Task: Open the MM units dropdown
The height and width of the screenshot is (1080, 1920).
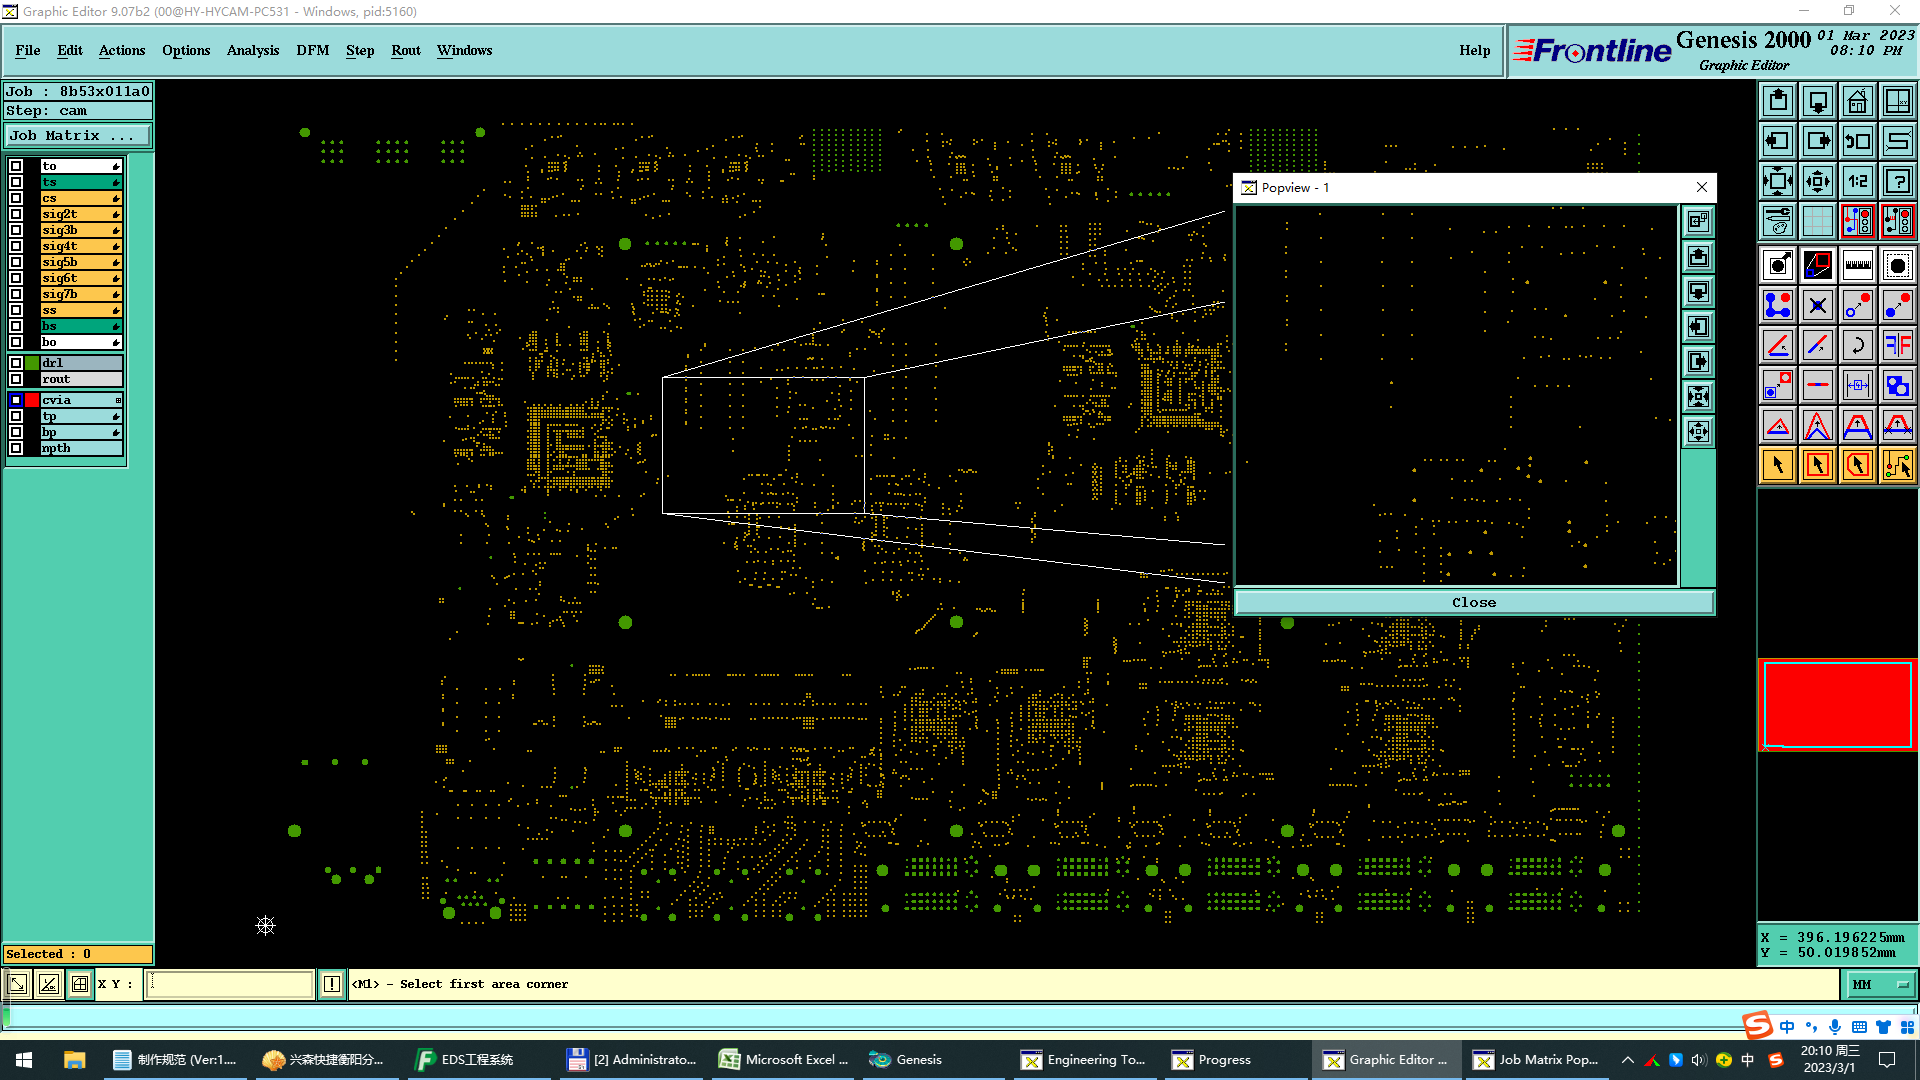Action: [x=1880, y=985]
